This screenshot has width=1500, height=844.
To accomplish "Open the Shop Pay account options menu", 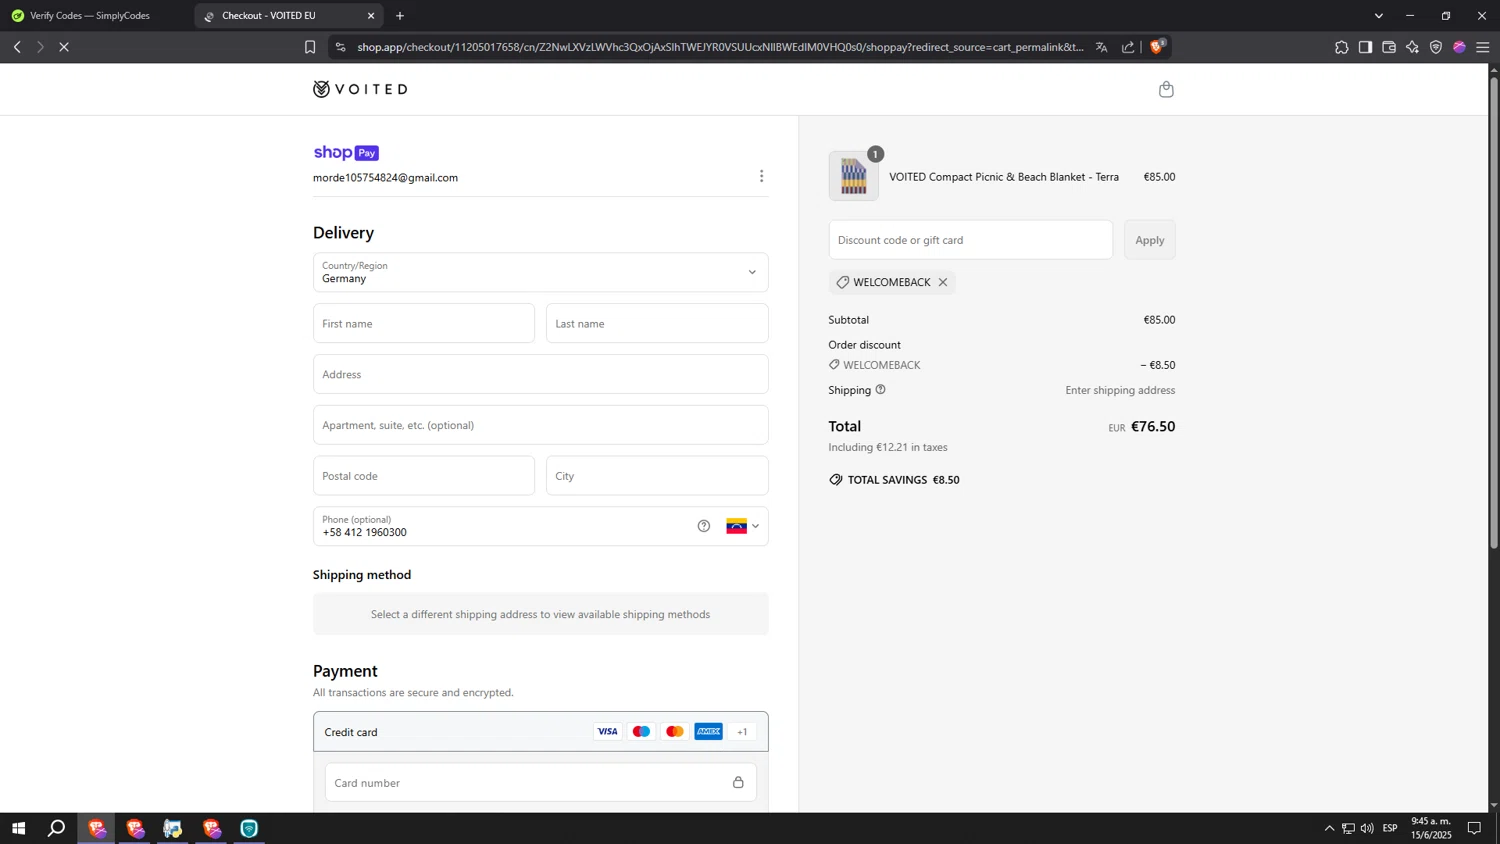I will tap(761, 176).
